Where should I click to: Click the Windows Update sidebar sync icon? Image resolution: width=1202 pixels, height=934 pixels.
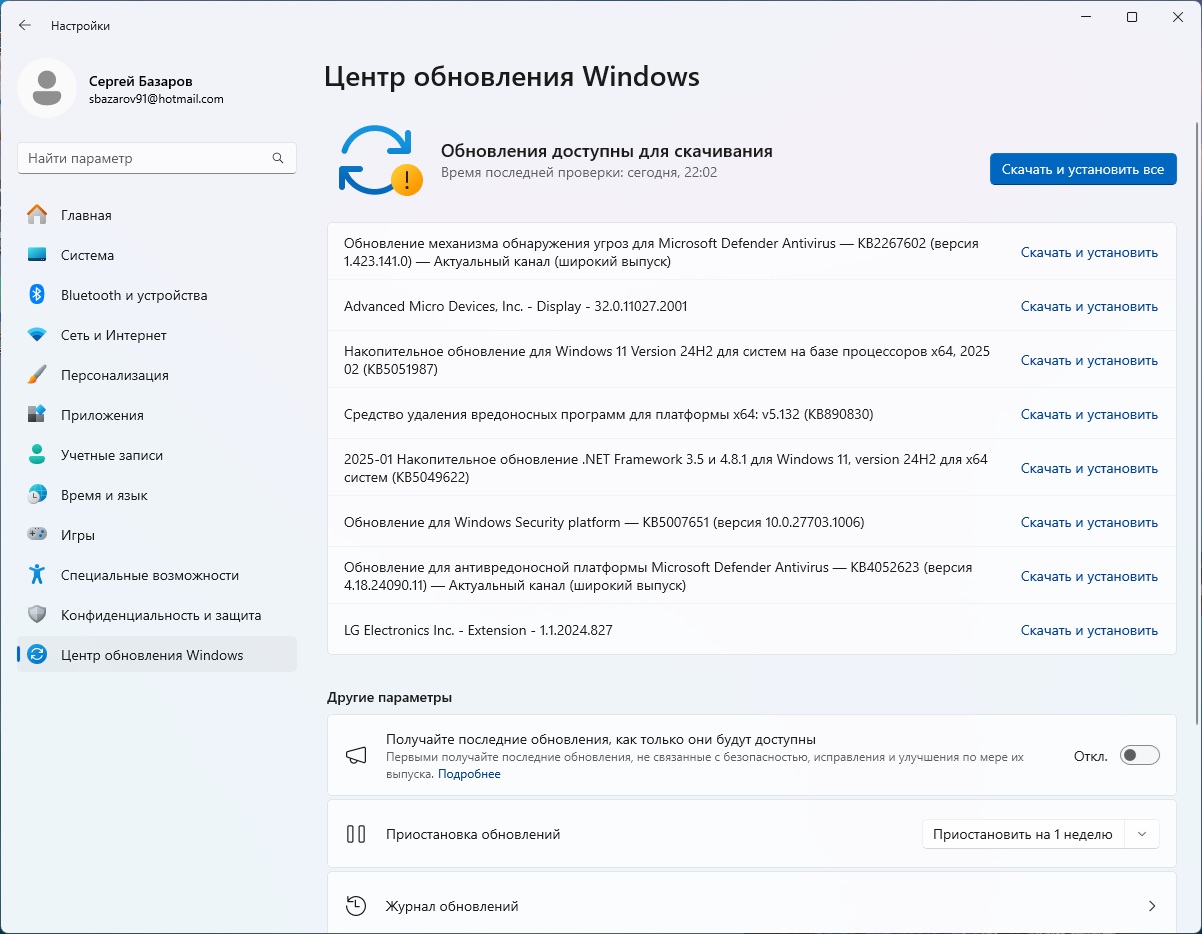[x=37, y=655]
